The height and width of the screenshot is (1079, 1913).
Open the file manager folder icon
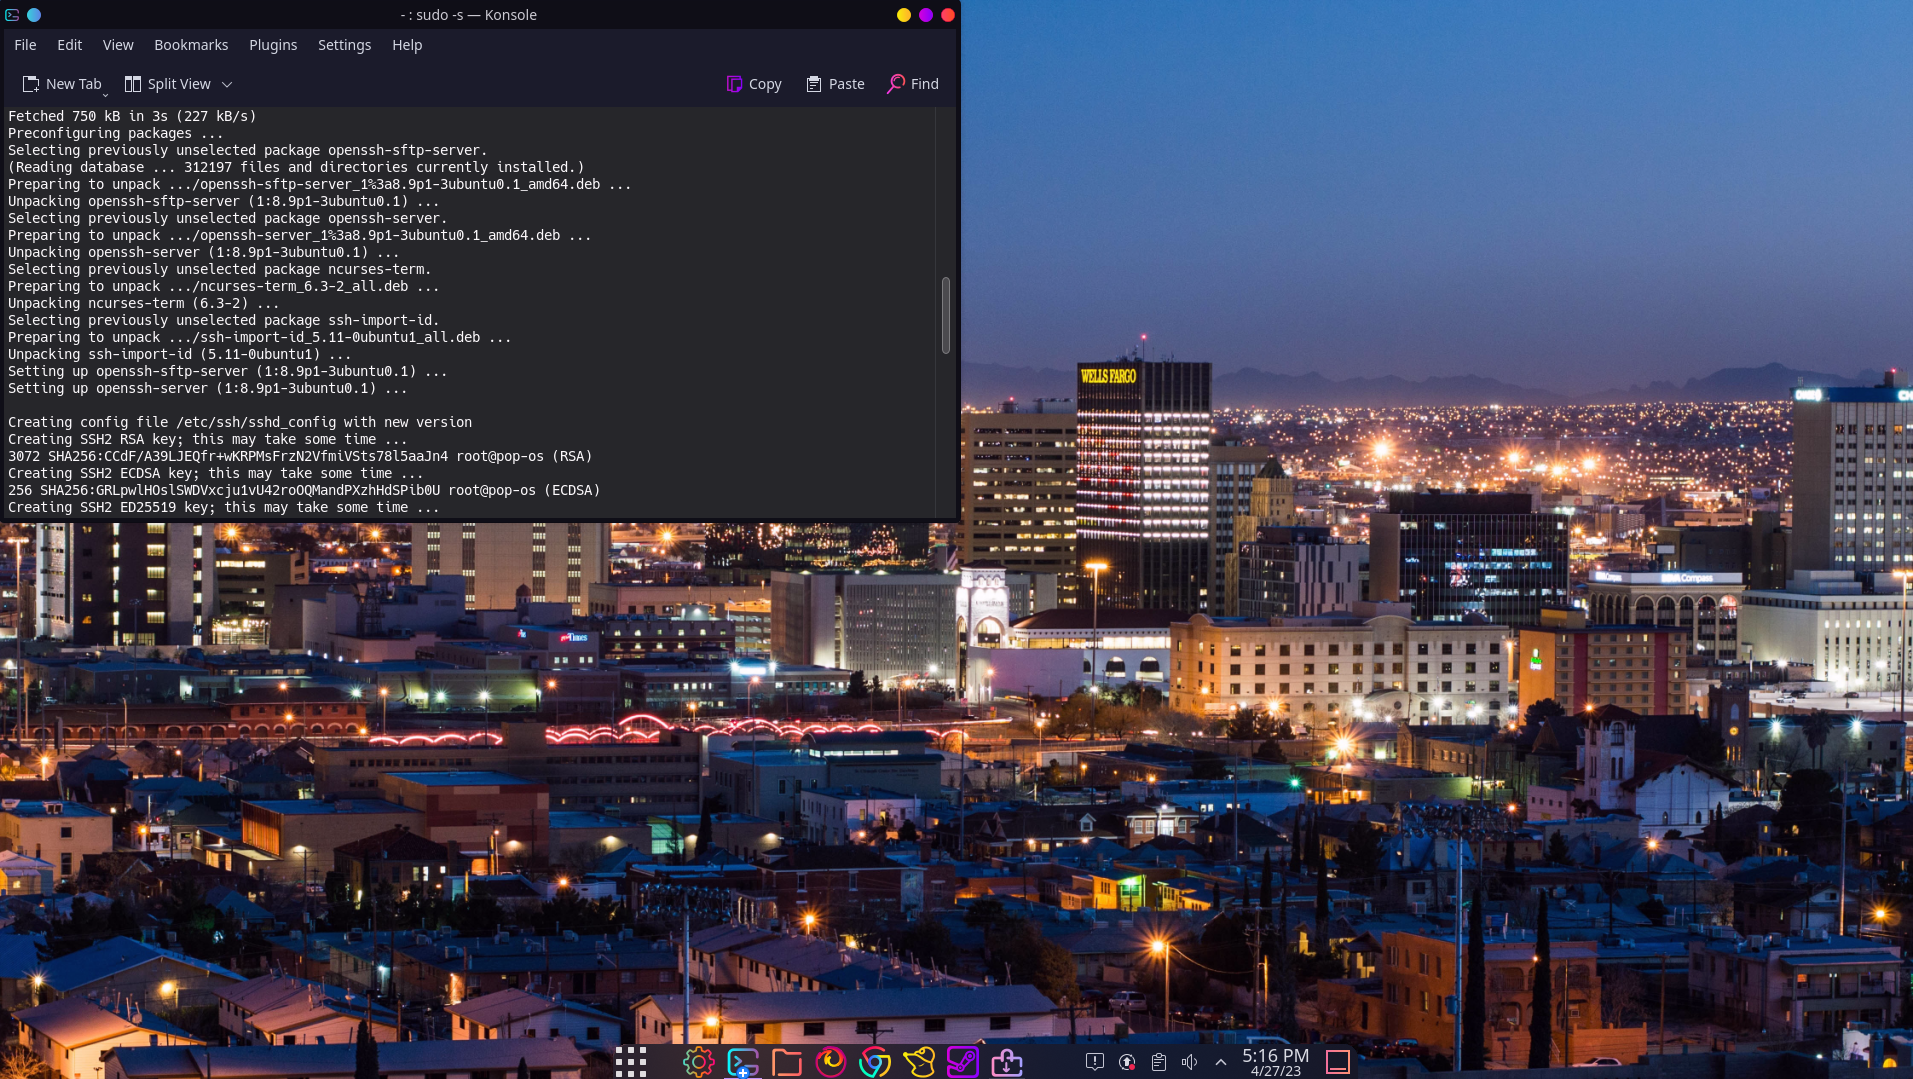tap(787, 1062)
